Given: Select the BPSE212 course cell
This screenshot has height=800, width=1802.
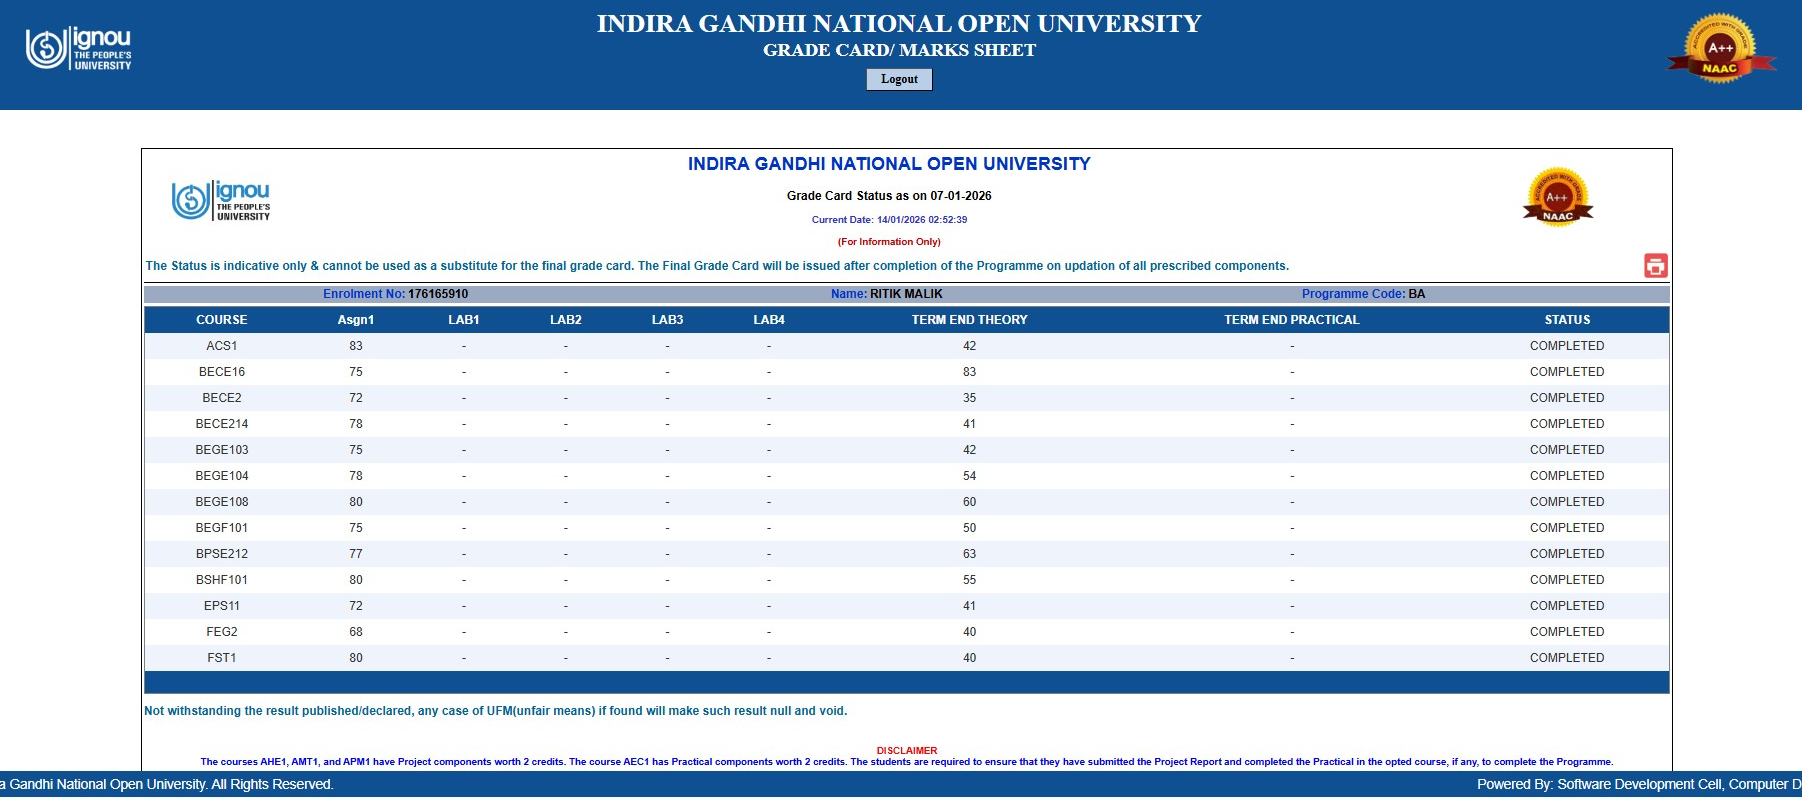Looking at the screenshot, I should coord(222,554).
